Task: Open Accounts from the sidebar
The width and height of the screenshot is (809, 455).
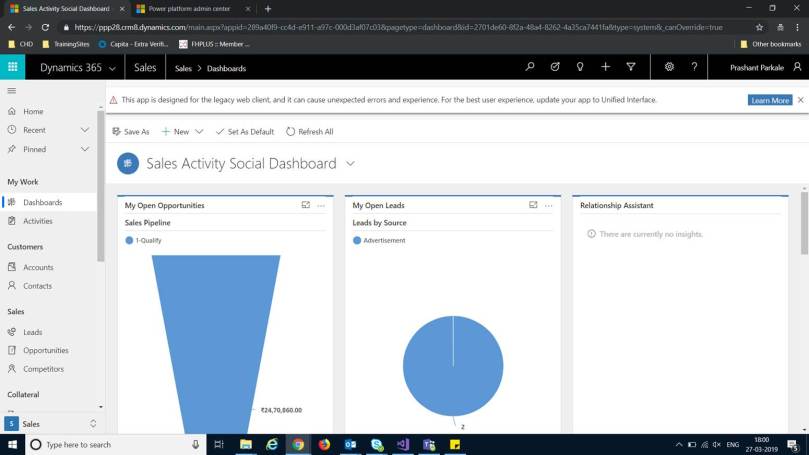Action: pos(38,267)
